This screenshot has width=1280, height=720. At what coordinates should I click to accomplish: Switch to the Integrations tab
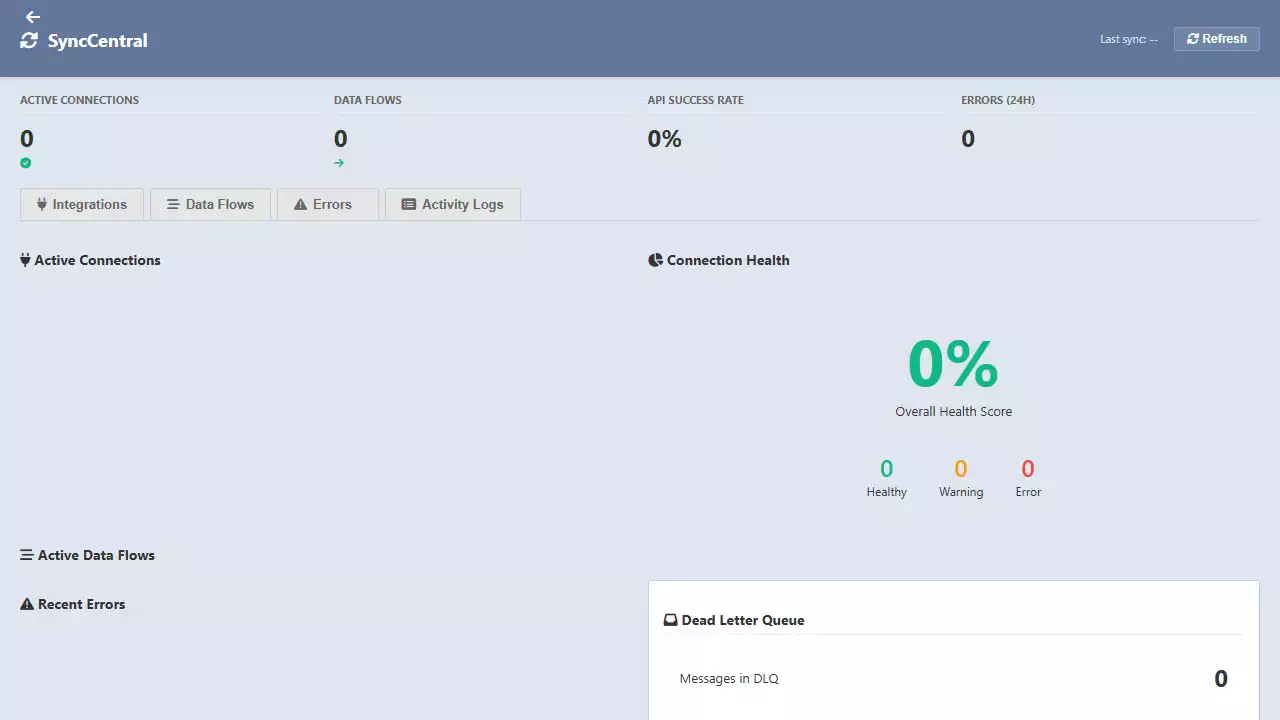81,204
